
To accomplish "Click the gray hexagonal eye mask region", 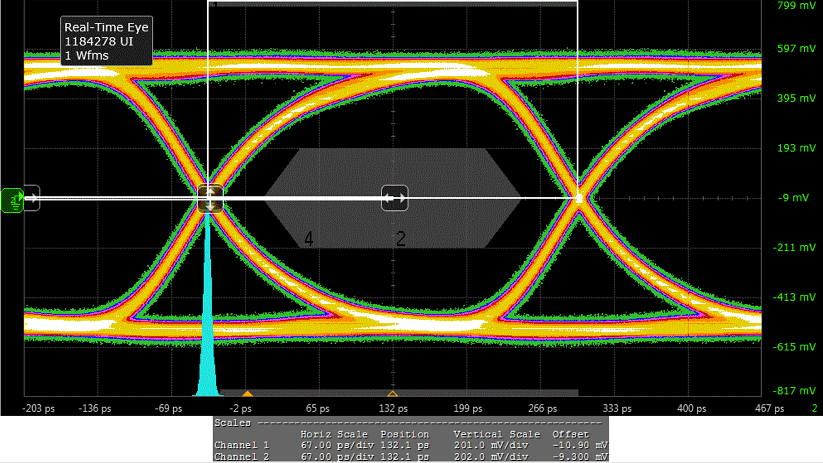I will [394, 198].
